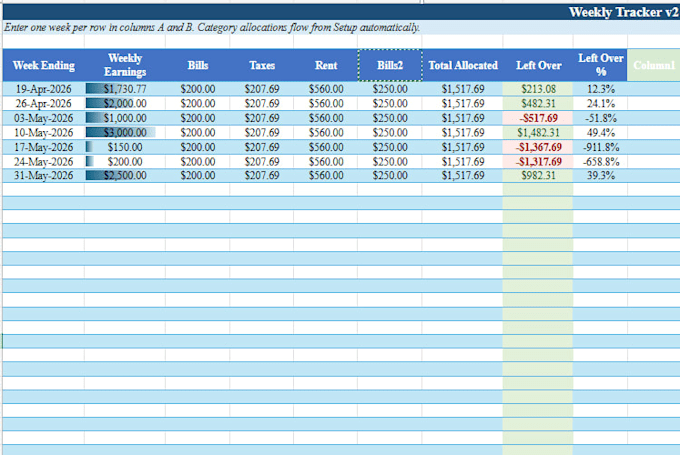Select the -911.8% percentage cell
The image size is (680, 455).
tap(600, 147)
